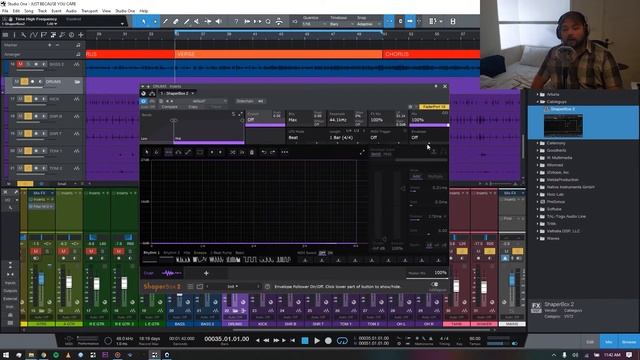Toggle the ShaperBox plugin power button
Image resolution: width=640 pixels, height=360 pixels.
pyautogui.click(x=143, y=101)
